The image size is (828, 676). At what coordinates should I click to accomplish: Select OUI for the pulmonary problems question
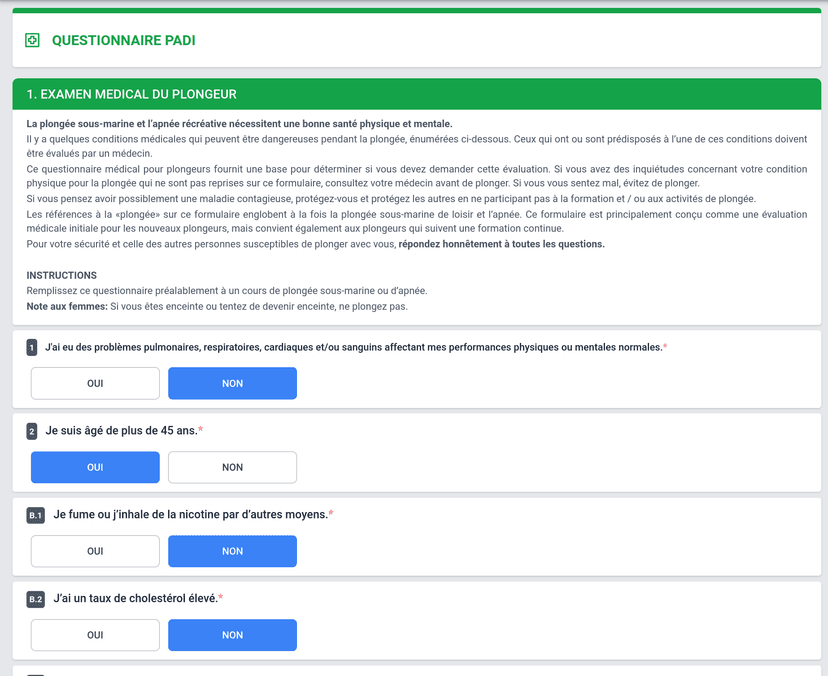click(95, 383)
